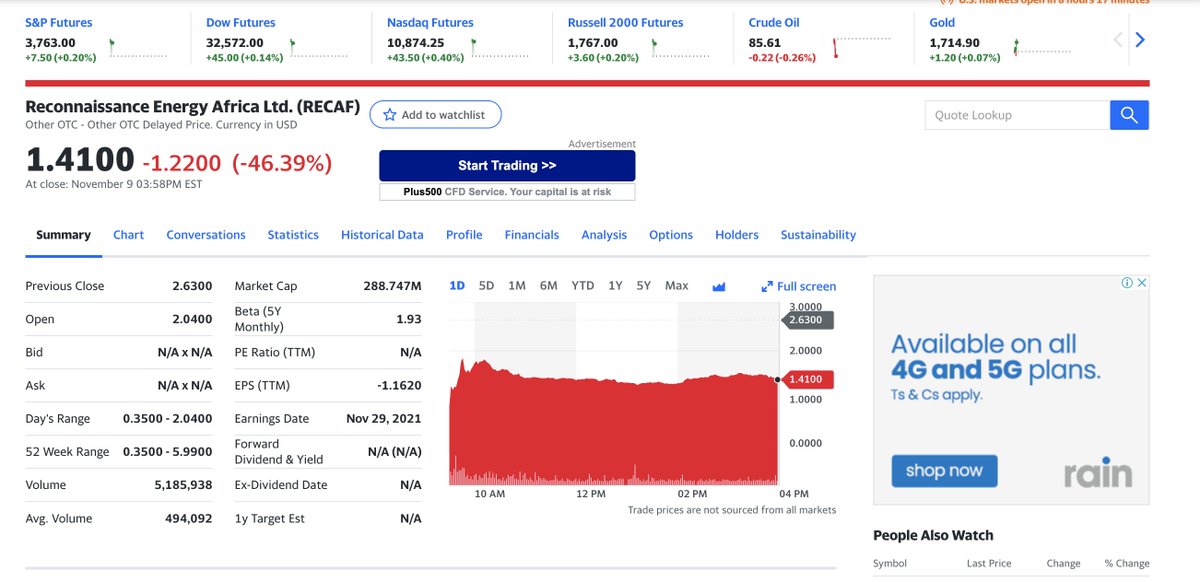Click the Open value 2.0400

click(192, 319)
